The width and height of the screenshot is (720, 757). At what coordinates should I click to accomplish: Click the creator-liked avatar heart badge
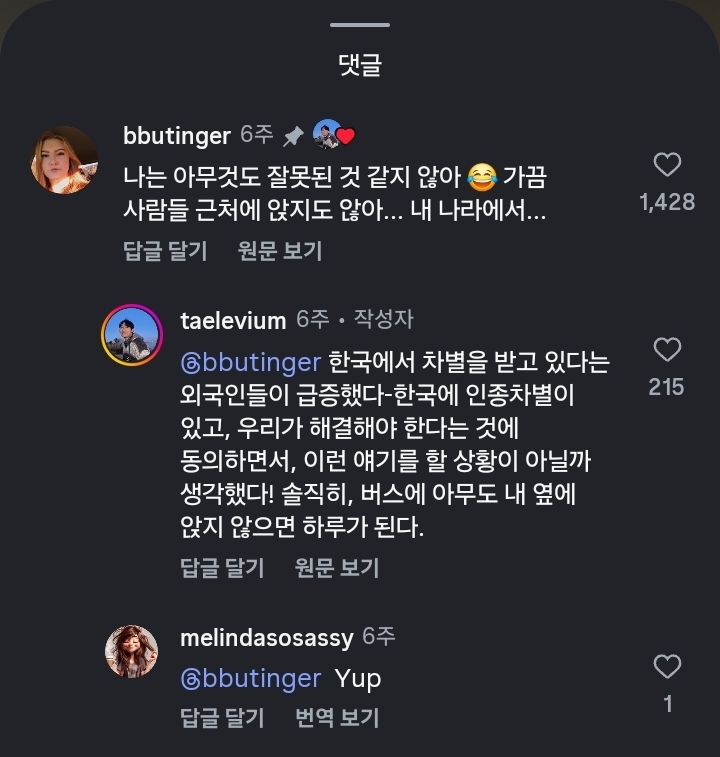click(x=335, y=135)
